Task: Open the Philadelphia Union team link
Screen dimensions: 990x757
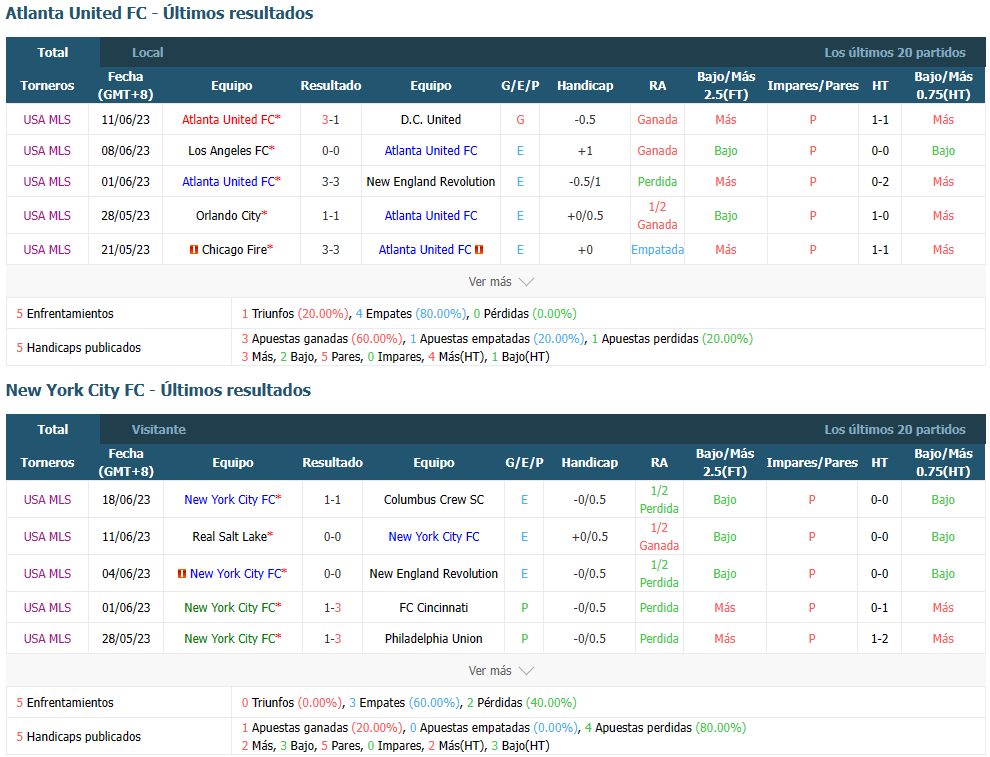Action: [434, 639]
